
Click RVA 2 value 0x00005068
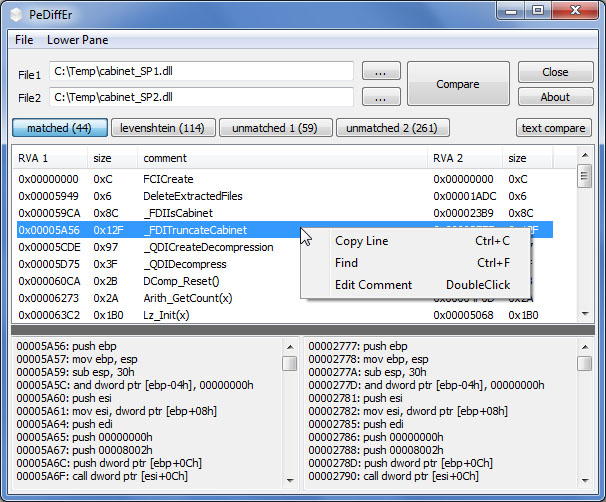coord(463,315)
